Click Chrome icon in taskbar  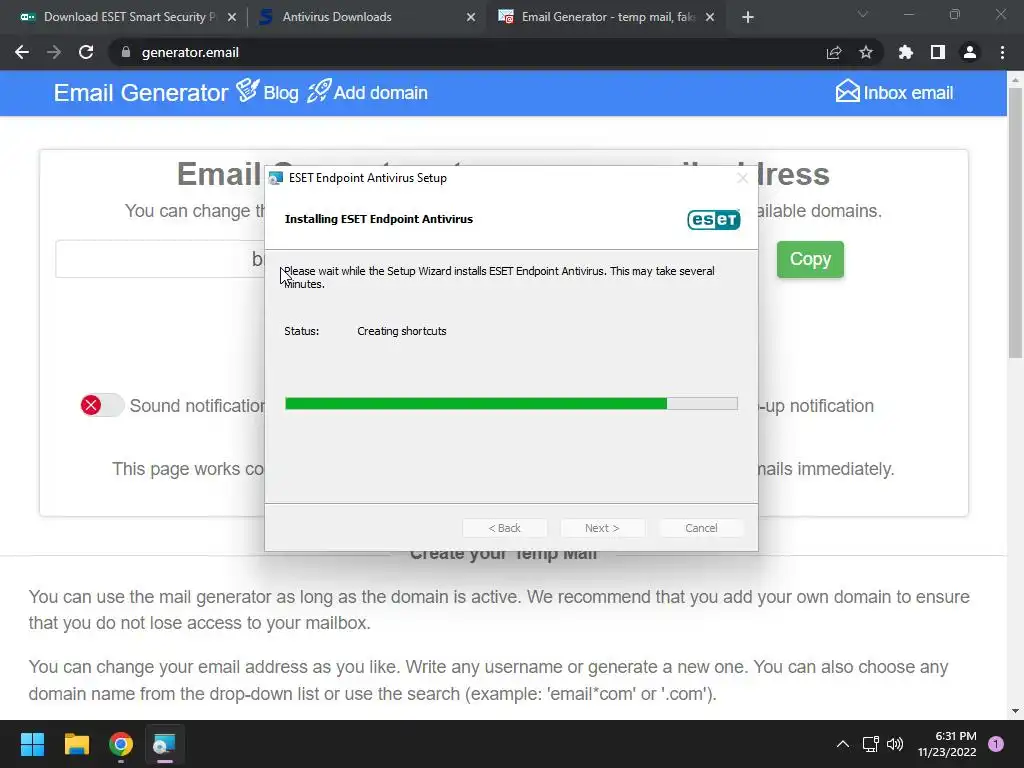point(121,744)
